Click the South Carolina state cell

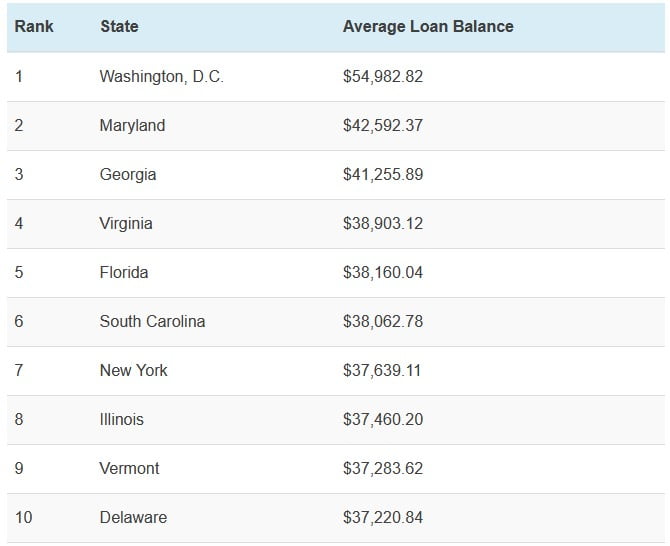click(152, 321)
